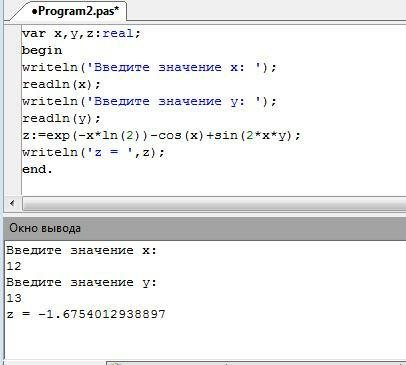Place cursor on the readln(y); line

click(61, 118)
